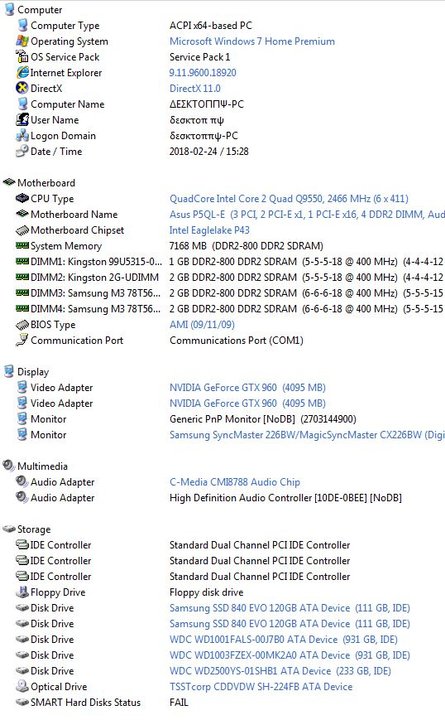The width and height of the screenshot is (445, 720).
Task: Select the BIOS Type icon
Action: point(23,325)
